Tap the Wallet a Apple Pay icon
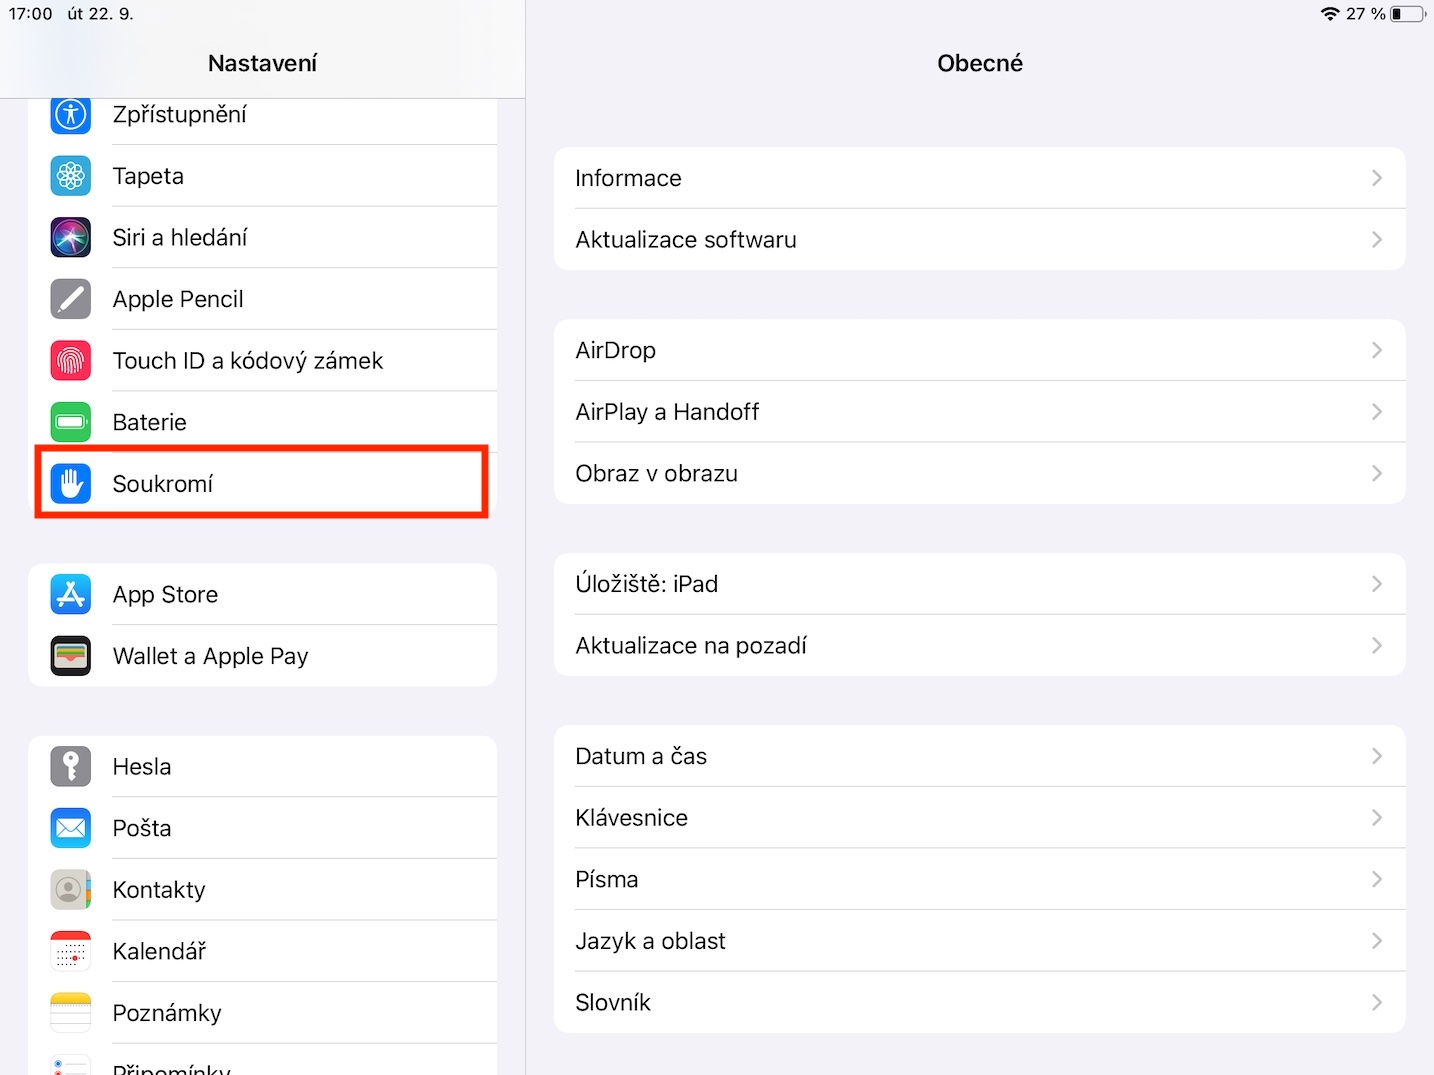 pos(71,656)
